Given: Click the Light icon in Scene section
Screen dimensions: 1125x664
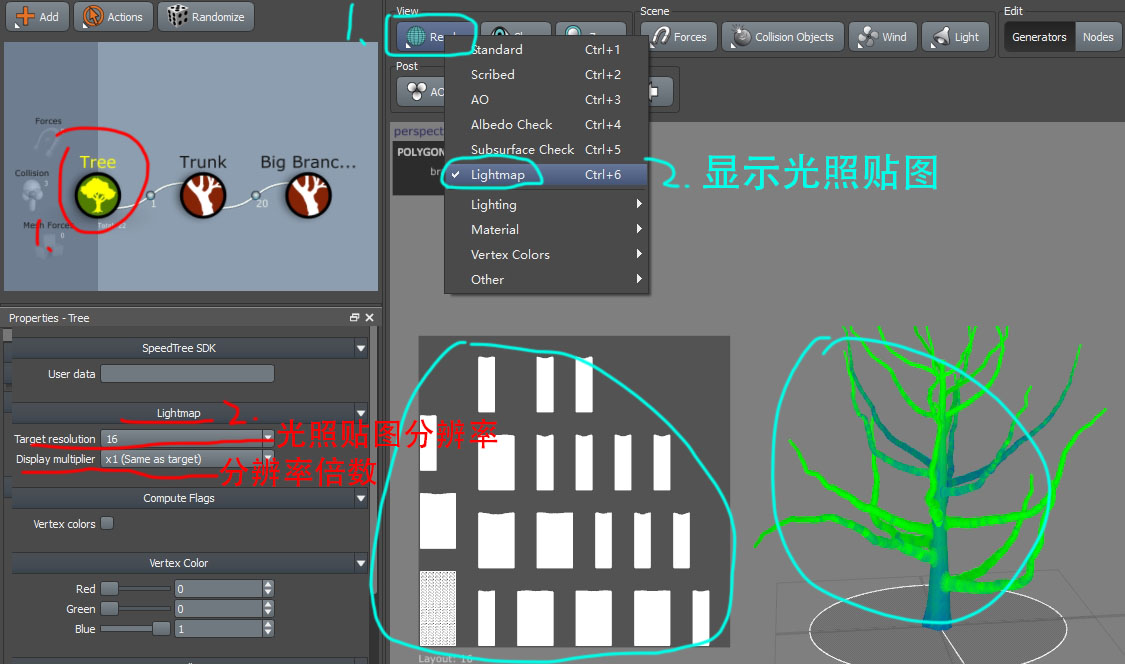Looking at the screenshot, I should pyautogui.click(x=955, y=36).
